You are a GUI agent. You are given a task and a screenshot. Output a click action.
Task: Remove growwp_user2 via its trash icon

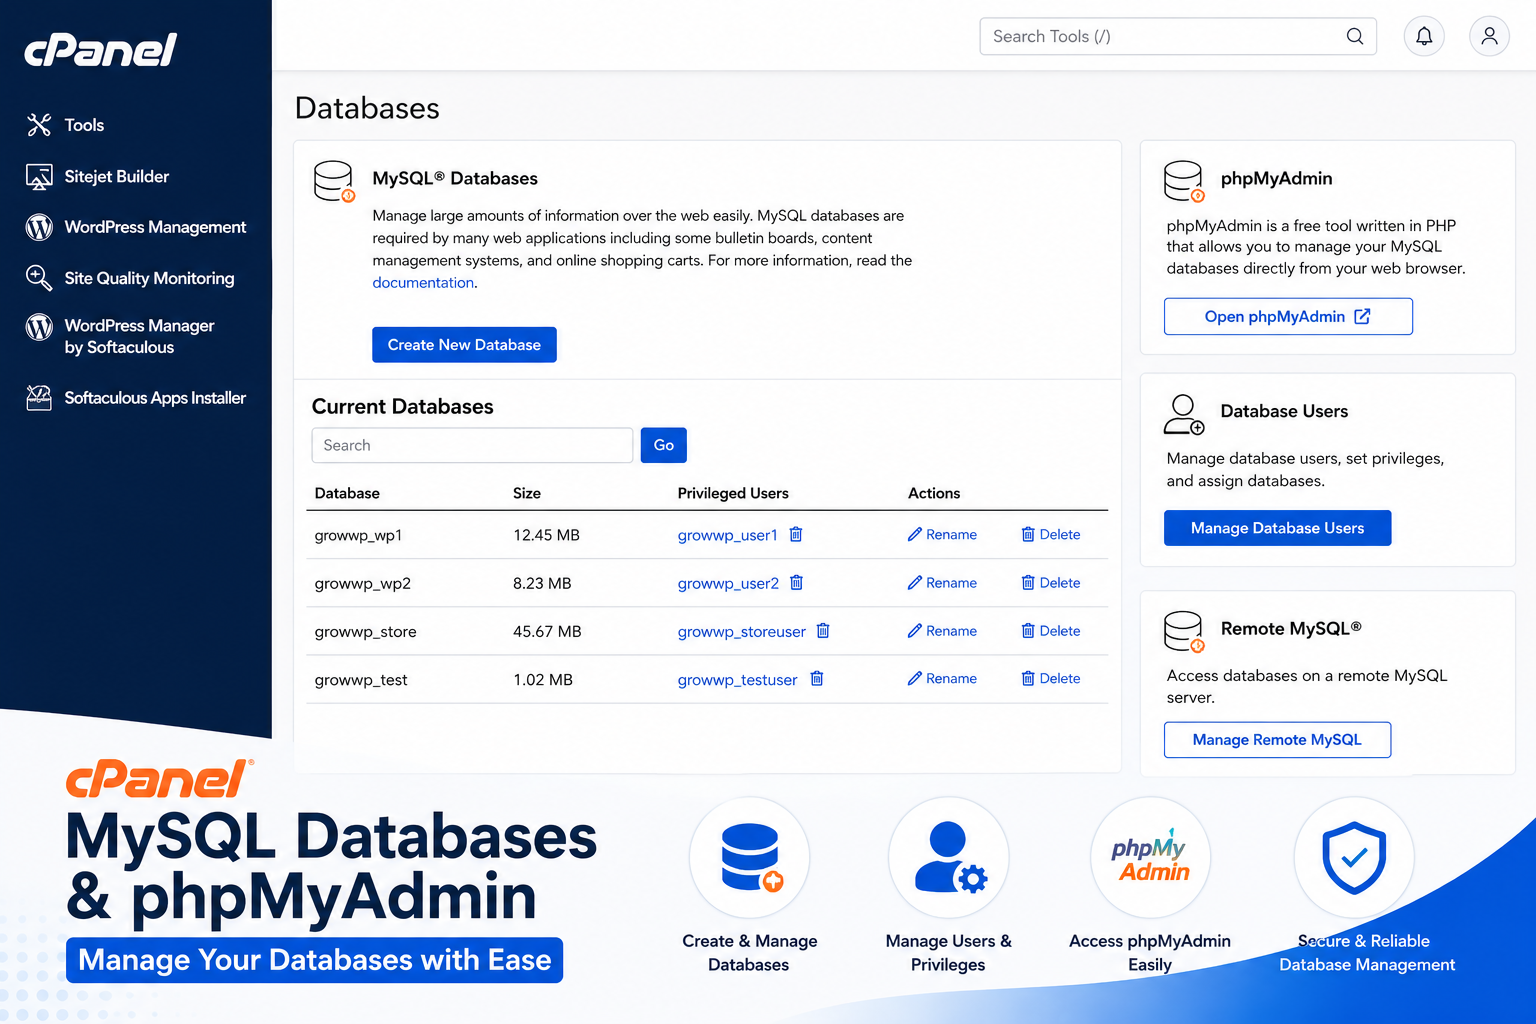coord(797,582)
